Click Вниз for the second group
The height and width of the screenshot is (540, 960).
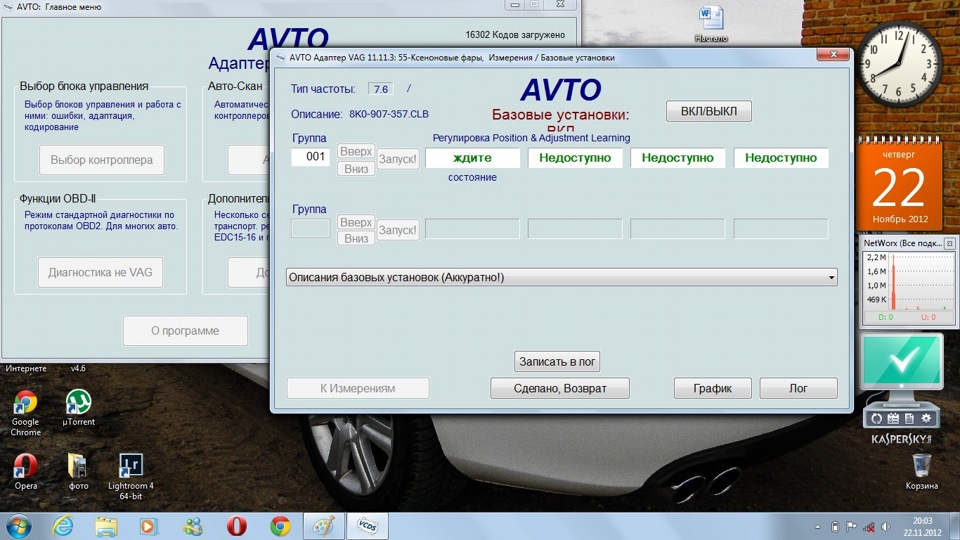[356, 238]
